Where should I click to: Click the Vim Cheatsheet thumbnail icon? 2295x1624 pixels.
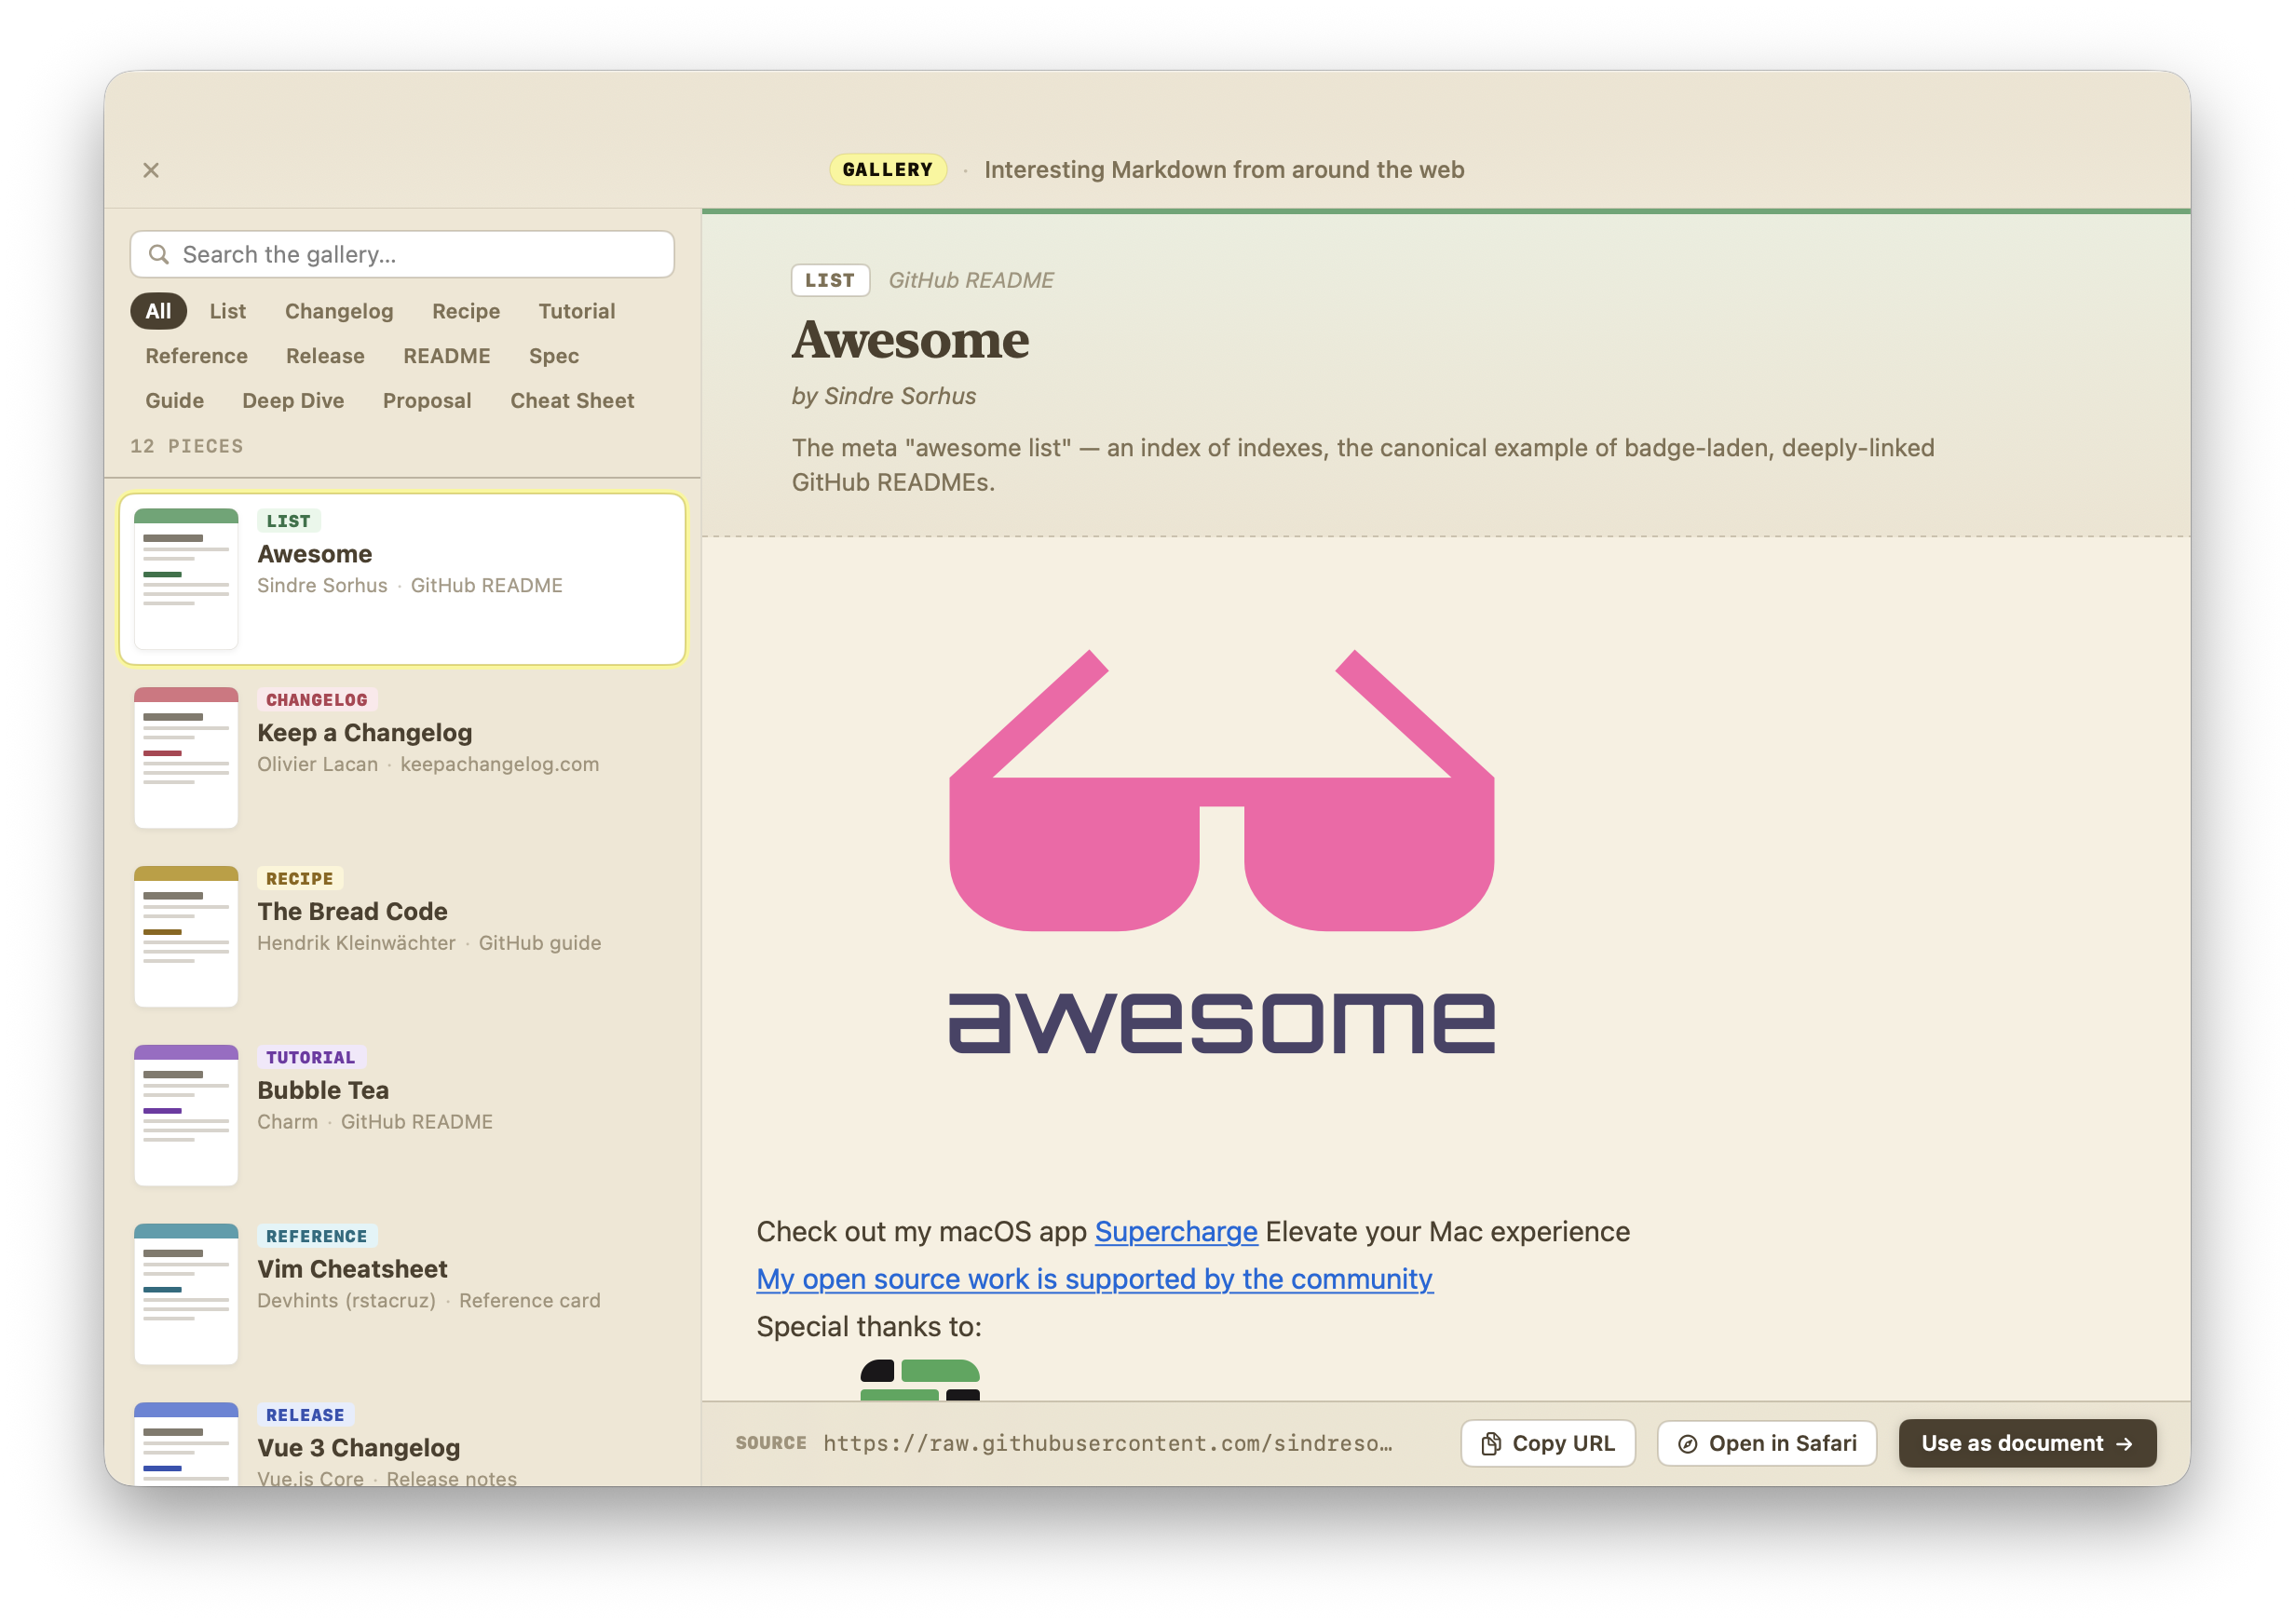pos(186,1294)
